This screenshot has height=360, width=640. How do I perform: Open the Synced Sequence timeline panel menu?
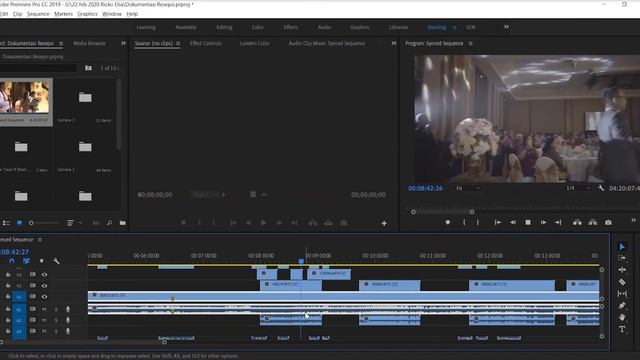[40, 240]
